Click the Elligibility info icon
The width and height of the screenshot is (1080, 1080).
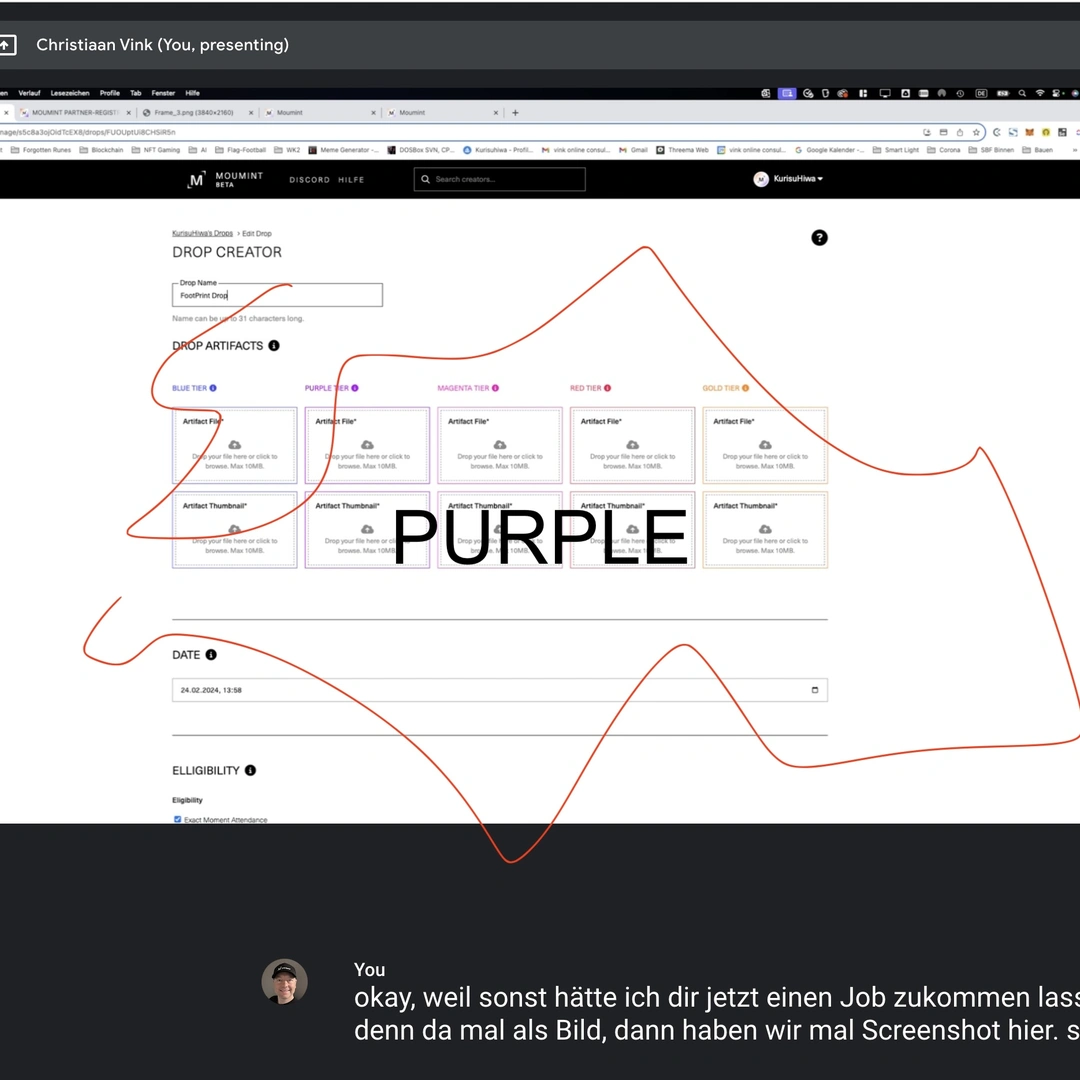250,770
